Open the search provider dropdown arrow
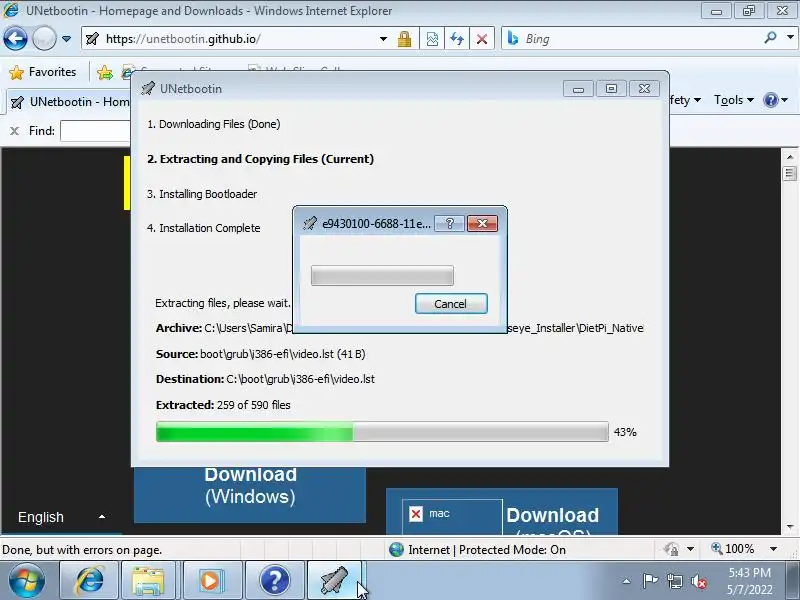Screen dimensions: 800x600 click(x=790, y=38)
